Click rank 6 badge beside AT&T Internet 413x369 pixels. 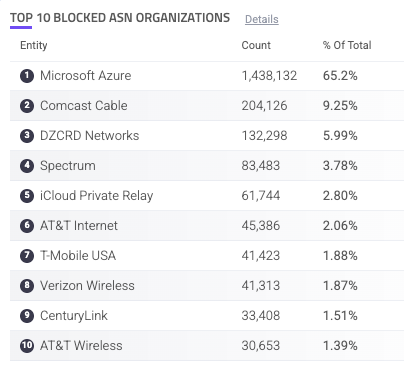coord(27,226)
